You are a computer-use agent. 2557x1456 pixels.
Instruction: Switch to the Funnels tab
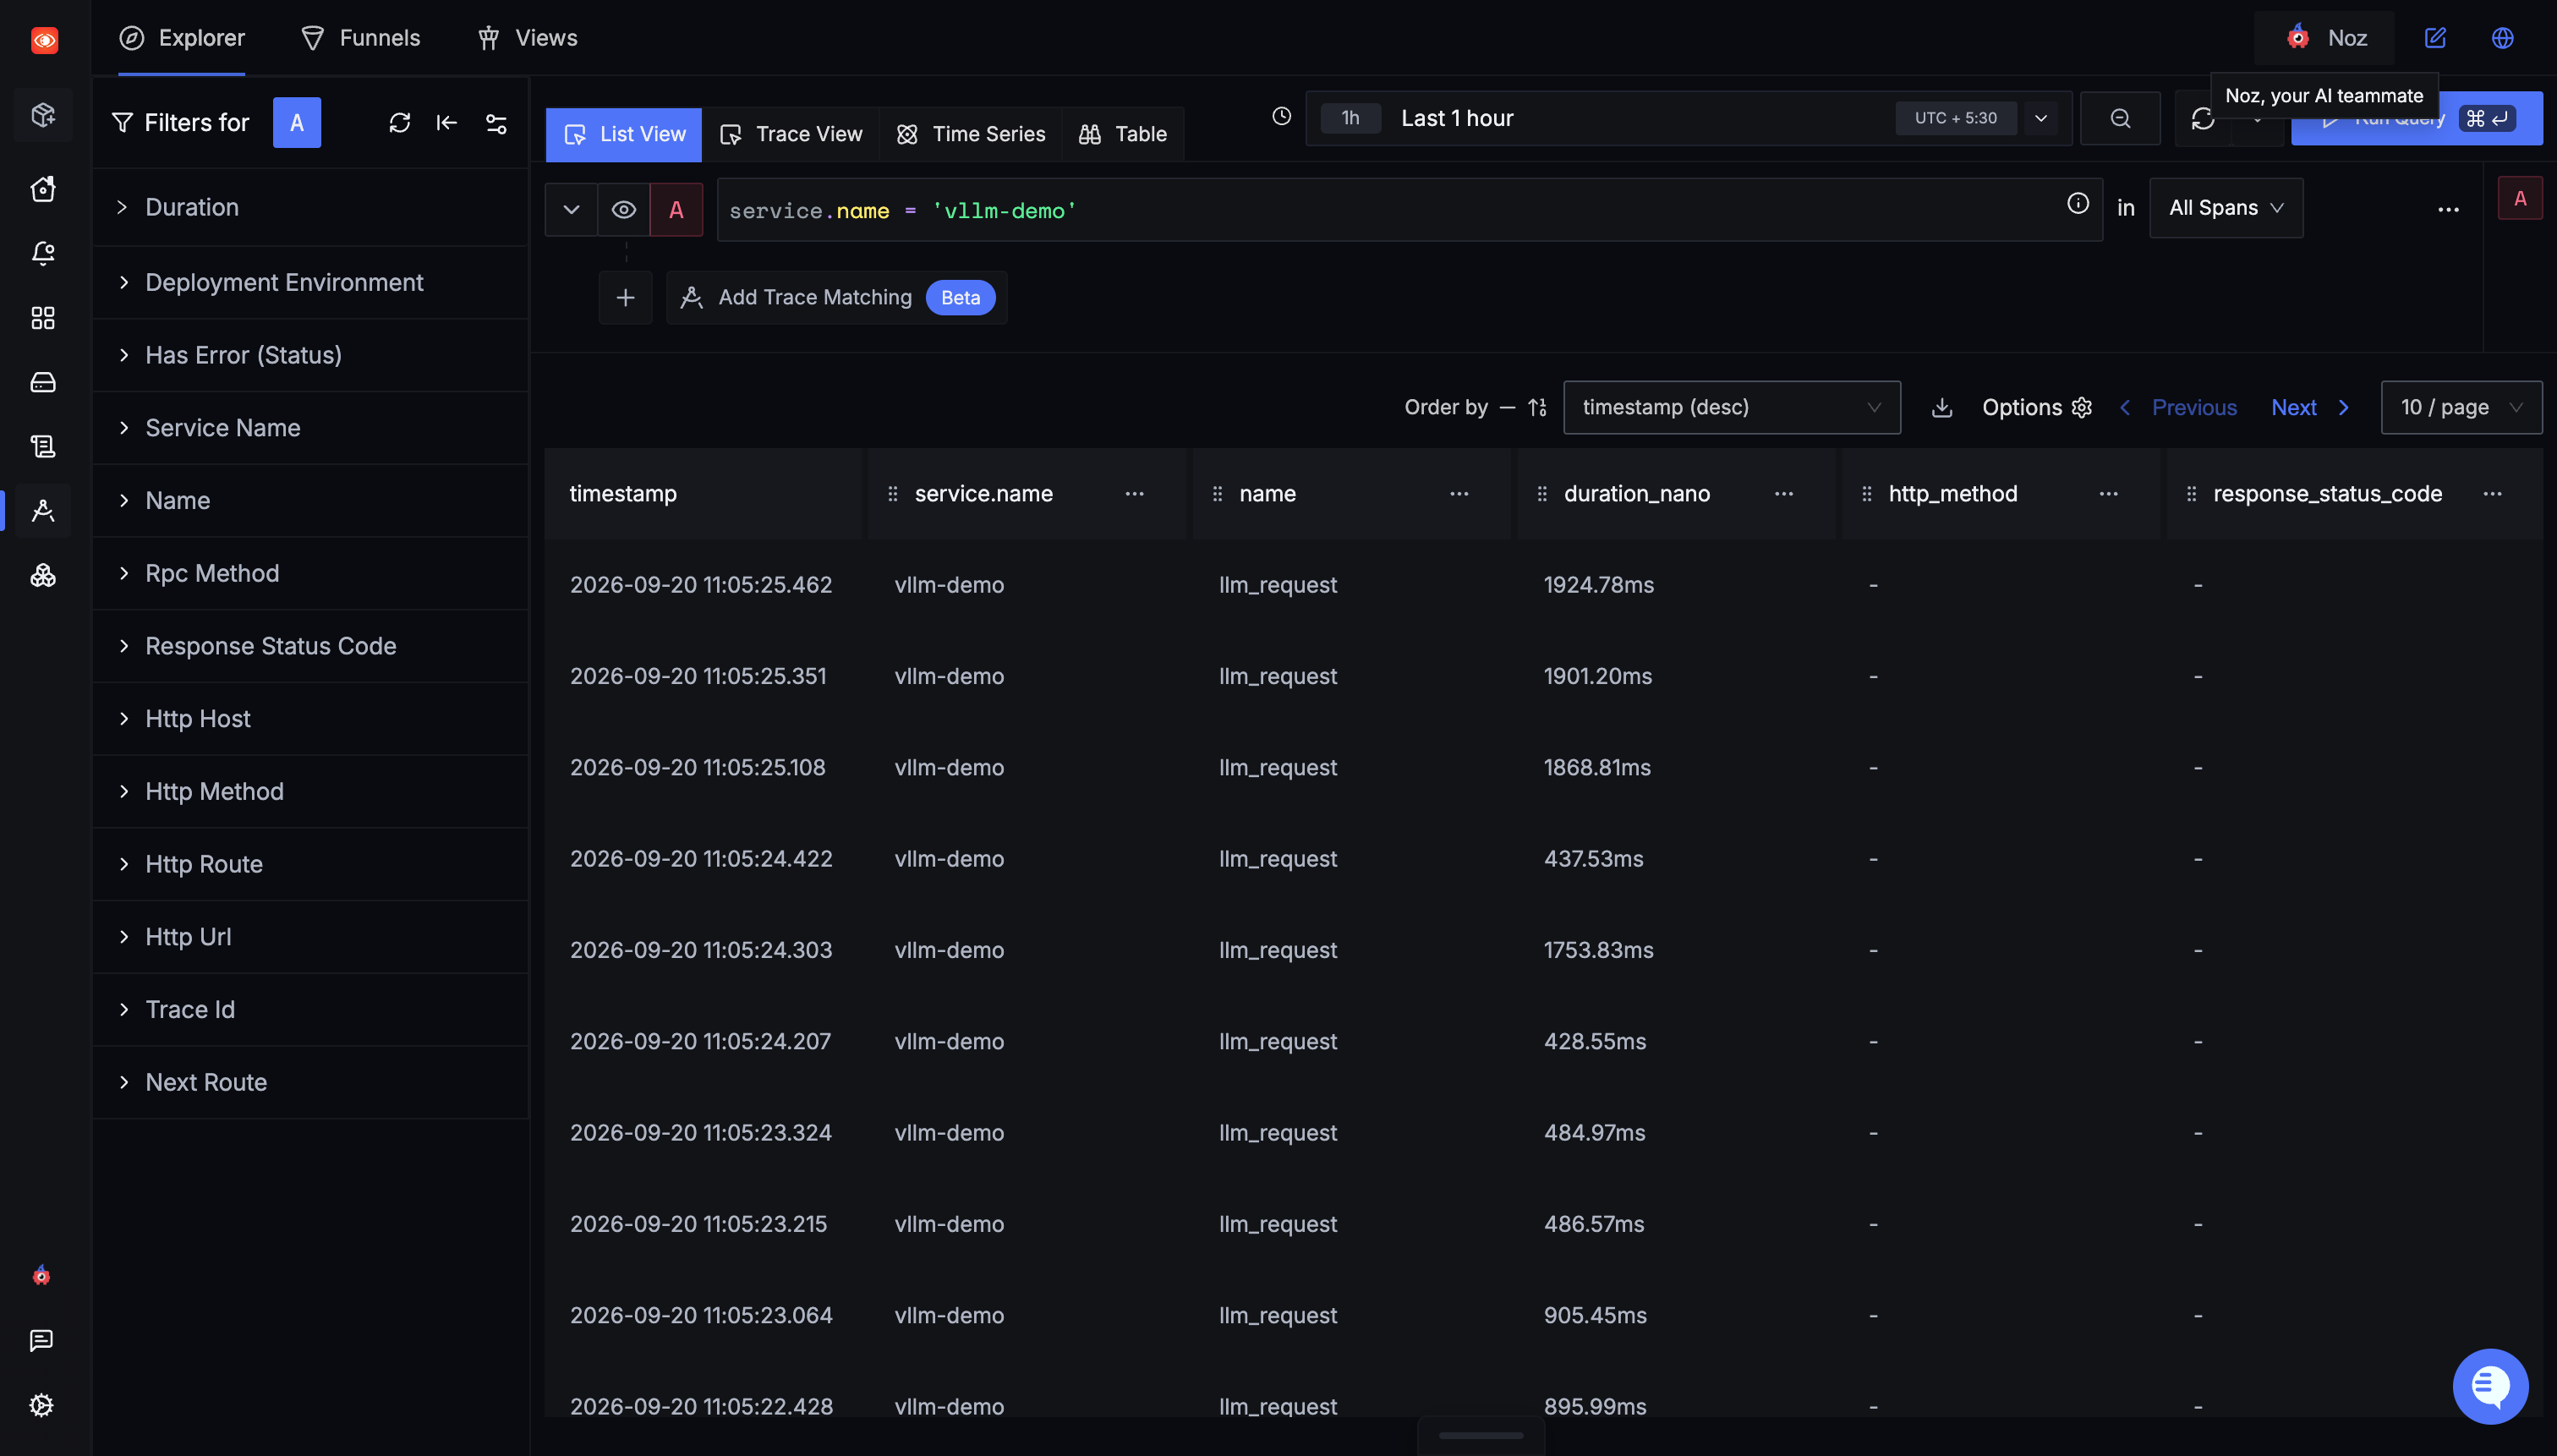360,38
